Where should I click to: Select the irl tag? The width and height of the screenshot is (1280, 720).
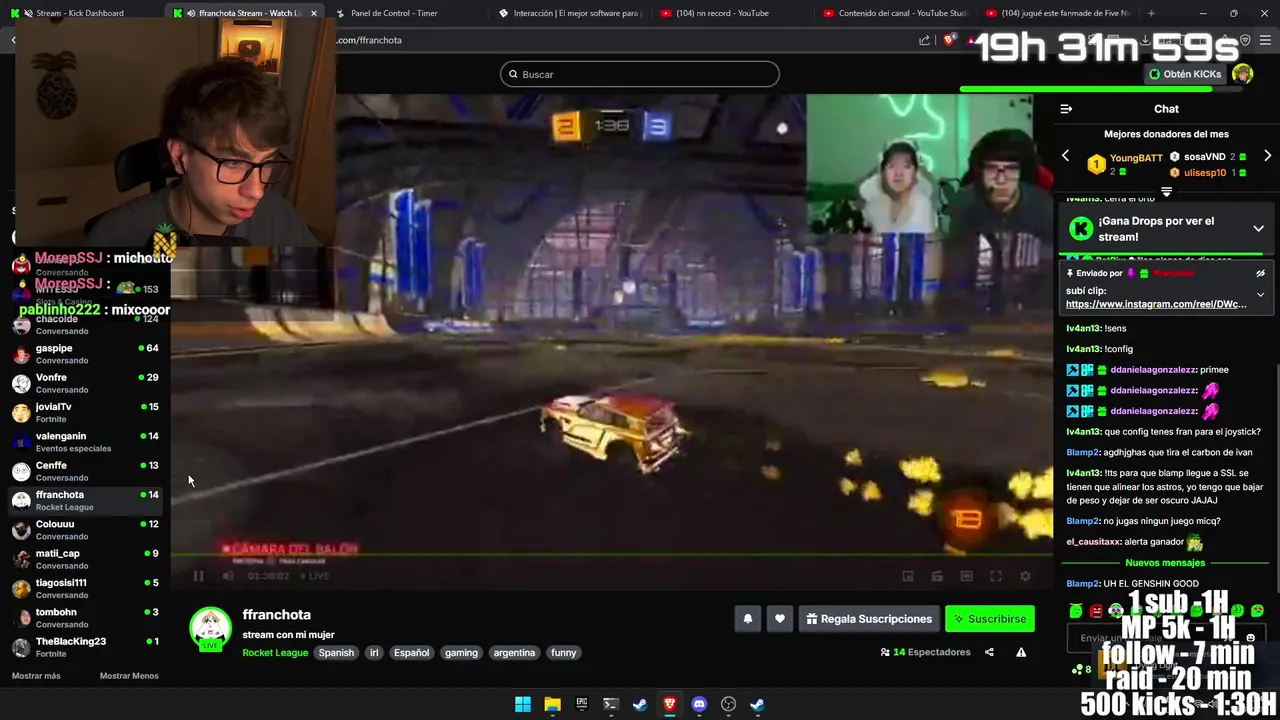click(x=374, y=653)
